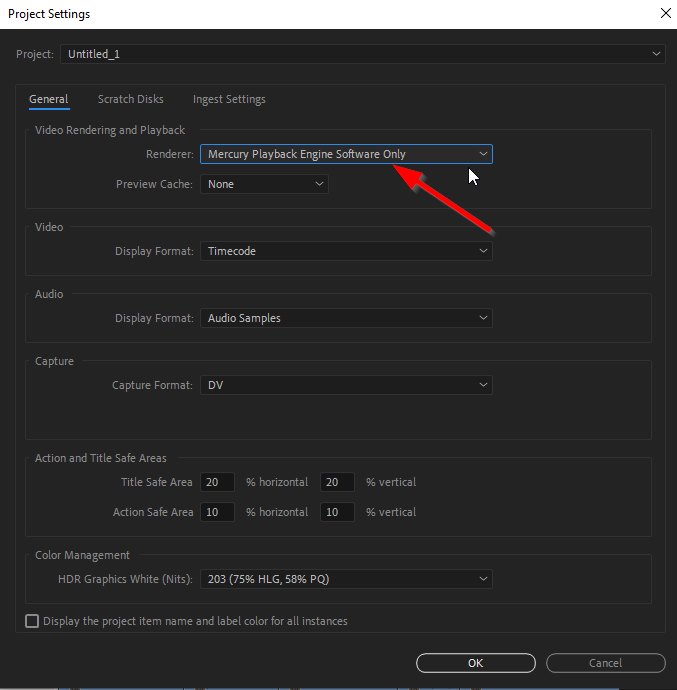Switch to the Scratch Disks tab
This screenshot has width=677, height=690.
coord(130,99)
